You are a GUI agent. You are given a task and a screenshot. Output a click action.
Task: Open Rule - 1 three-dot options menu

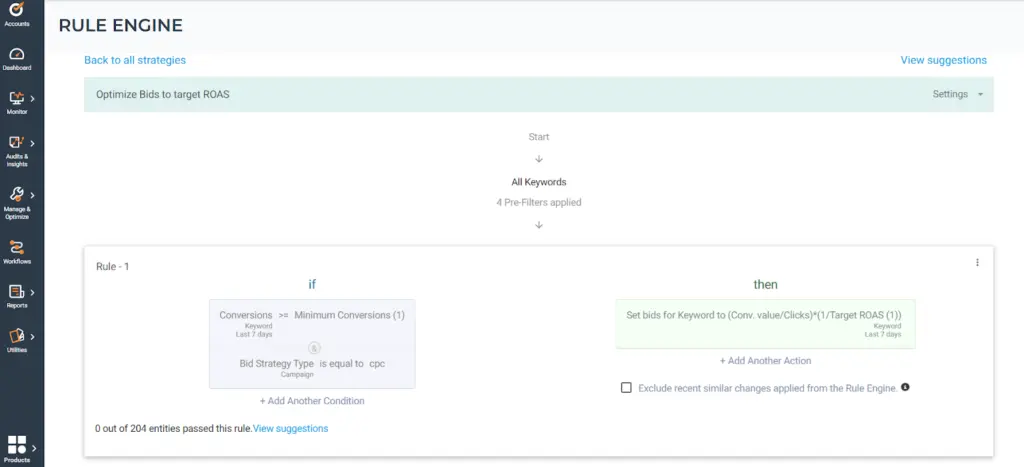(x=977, y=263)
